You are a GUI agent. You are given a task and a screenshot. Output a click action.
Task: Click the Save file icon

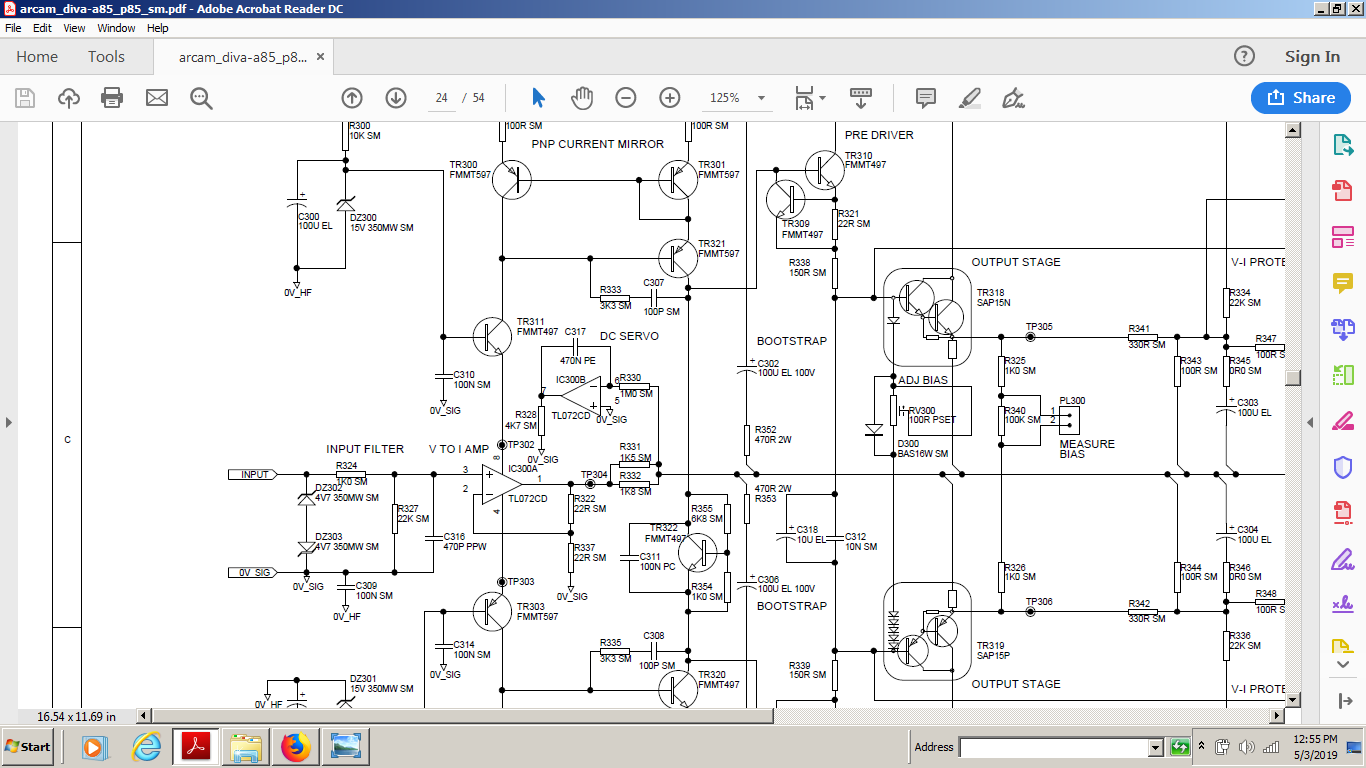[x=25, y=98]
